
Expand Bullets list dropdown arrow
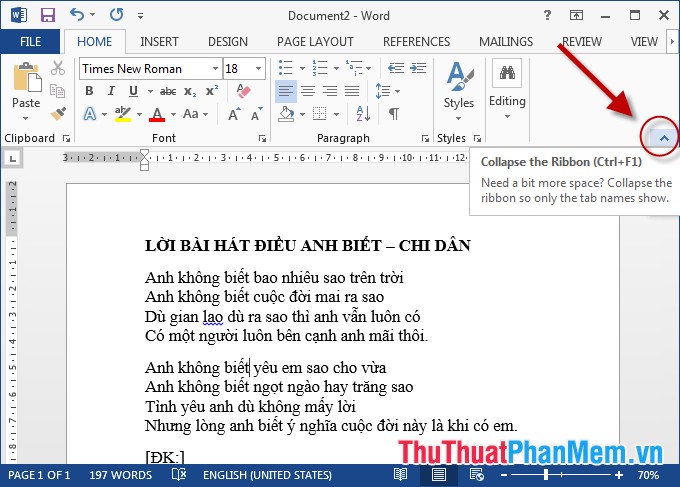(x=302, y=68)
